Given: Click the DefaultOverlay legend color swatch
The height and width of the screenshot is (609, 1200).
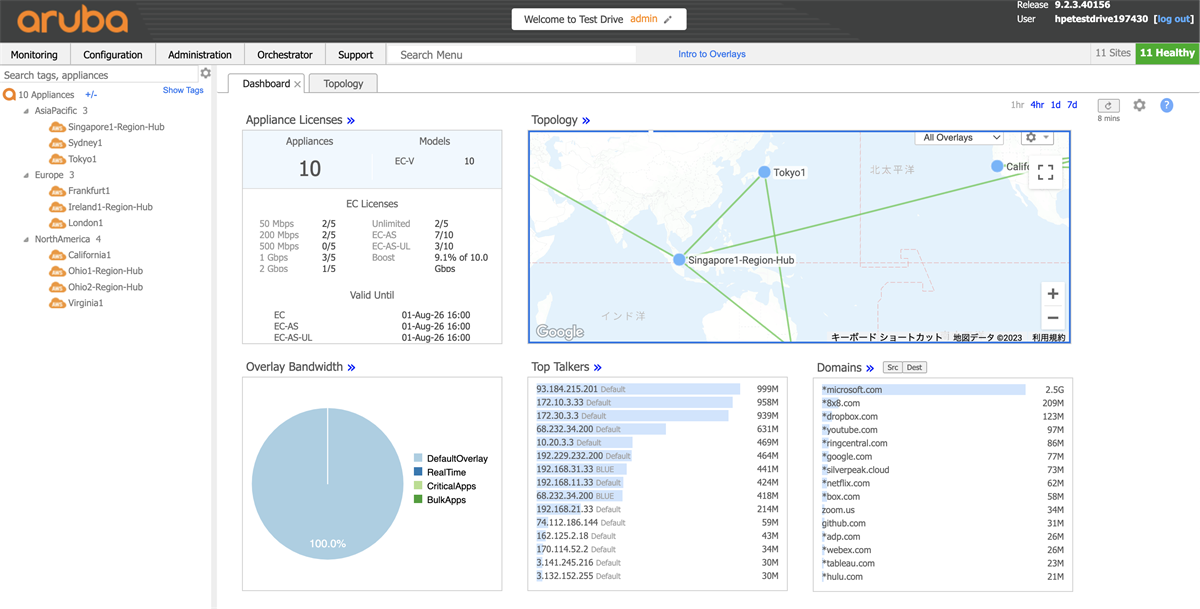Looking at the screenshot, I should coord(418,458).
